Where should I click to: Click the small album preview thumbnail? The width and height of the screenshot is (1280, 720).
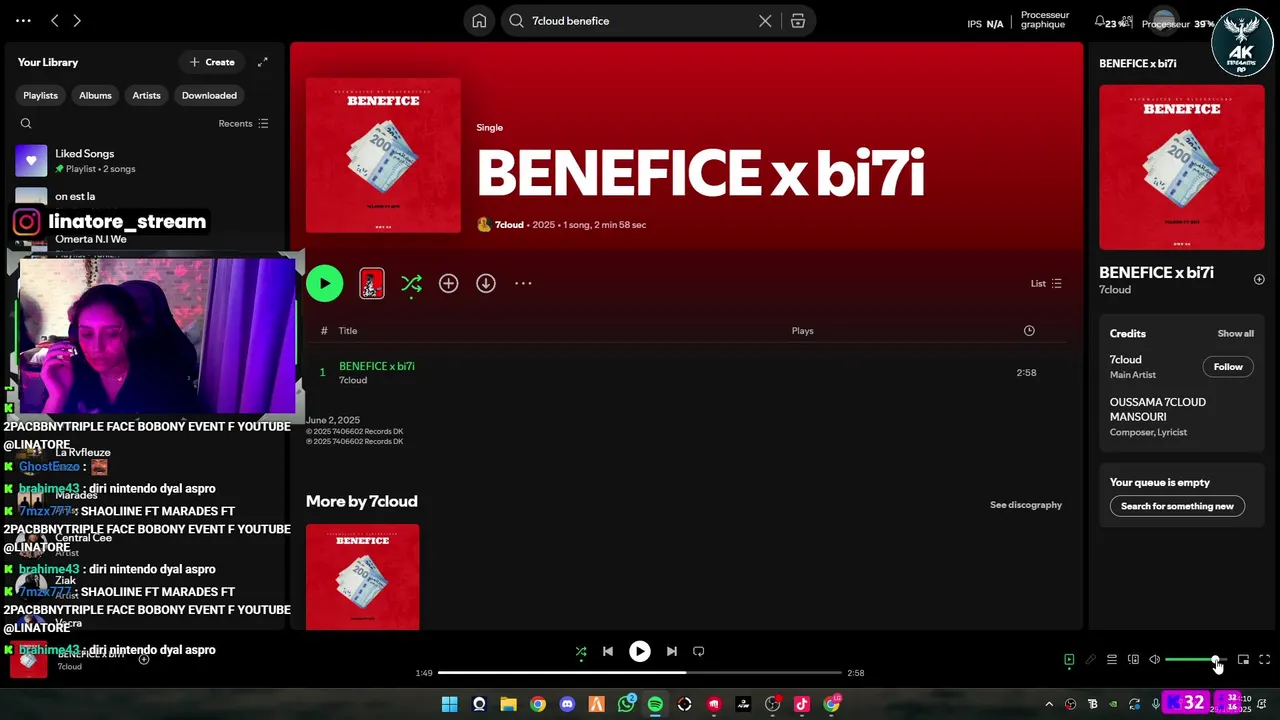pyautogui.click(x=371, y=284)
